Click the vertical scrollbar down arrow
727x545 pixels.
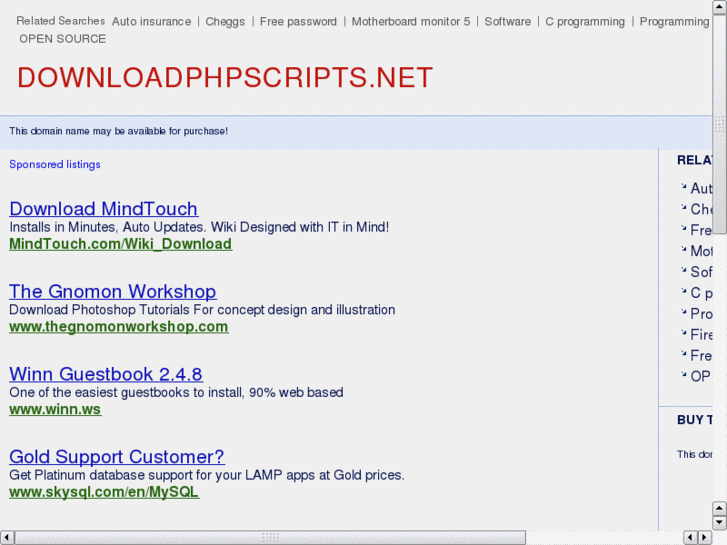[x=719, y=523]
